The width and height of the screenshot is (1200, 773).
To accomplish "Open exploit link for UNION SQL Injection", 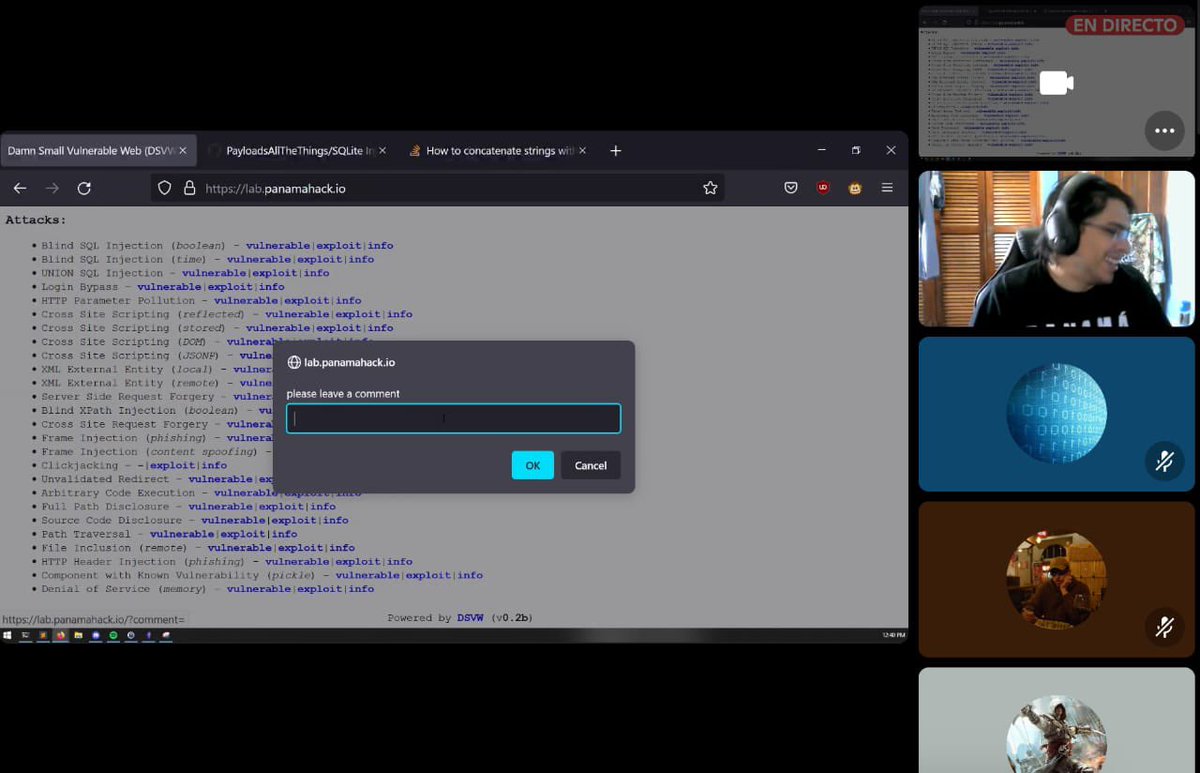I will point(275,273).
